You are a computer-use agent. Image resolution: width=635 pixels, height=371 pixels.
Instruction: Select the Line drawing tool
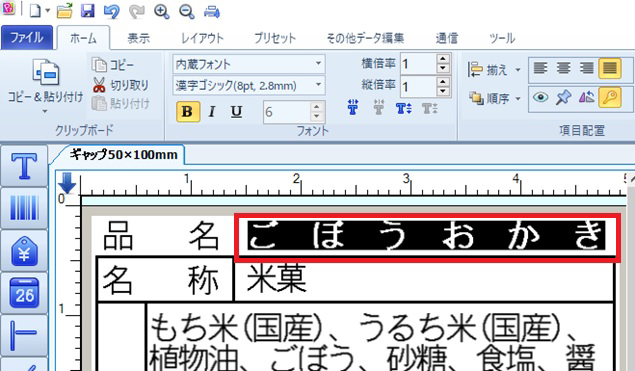(24, 335)
